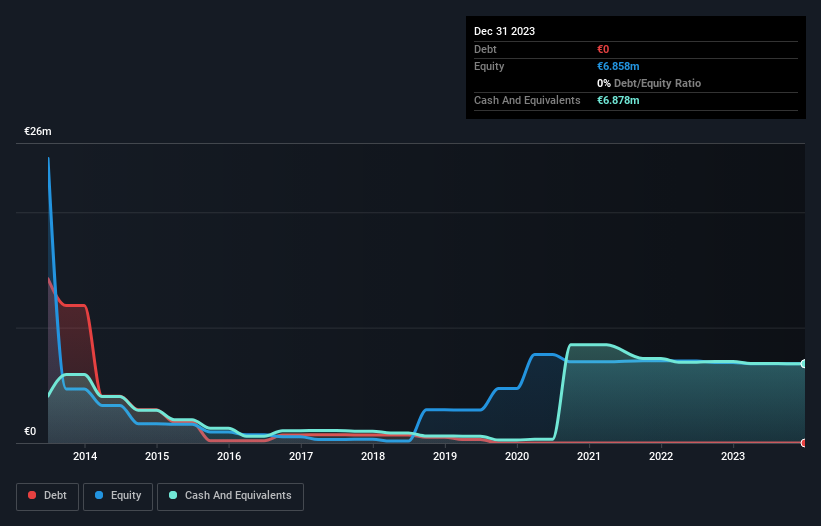Click the 2019 x-axis label
The image size is (821, 526).
[x=445, y=456]
